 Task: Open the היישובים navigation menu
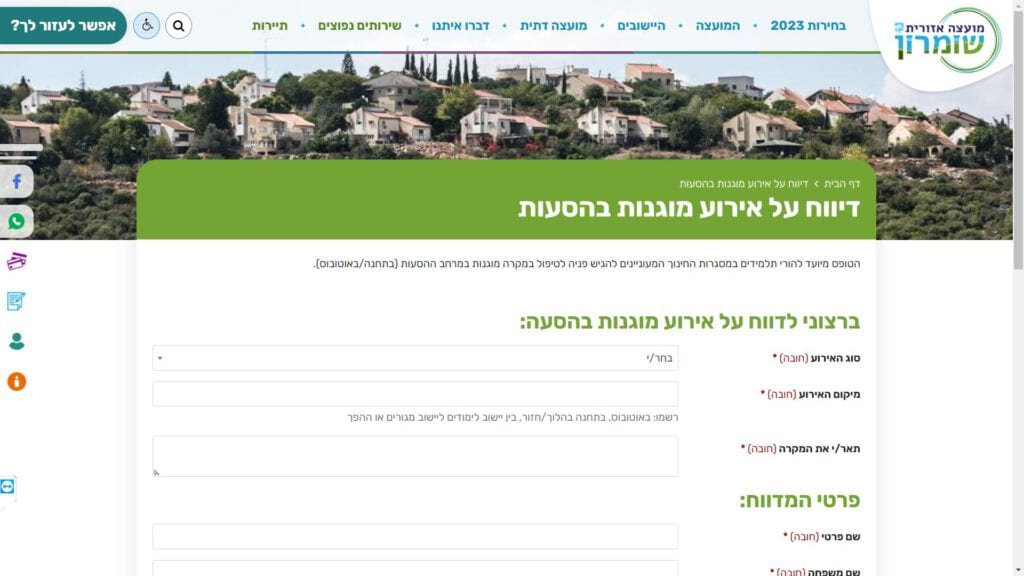639,25
